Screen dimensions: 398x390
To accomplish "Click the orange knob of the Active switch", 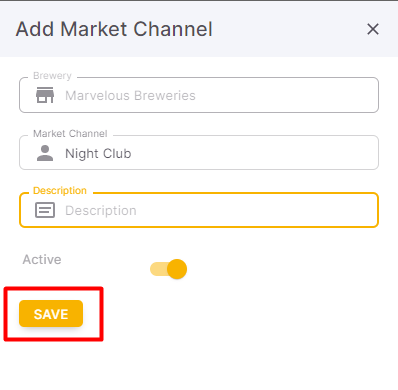I will click(x=177, y=269).
